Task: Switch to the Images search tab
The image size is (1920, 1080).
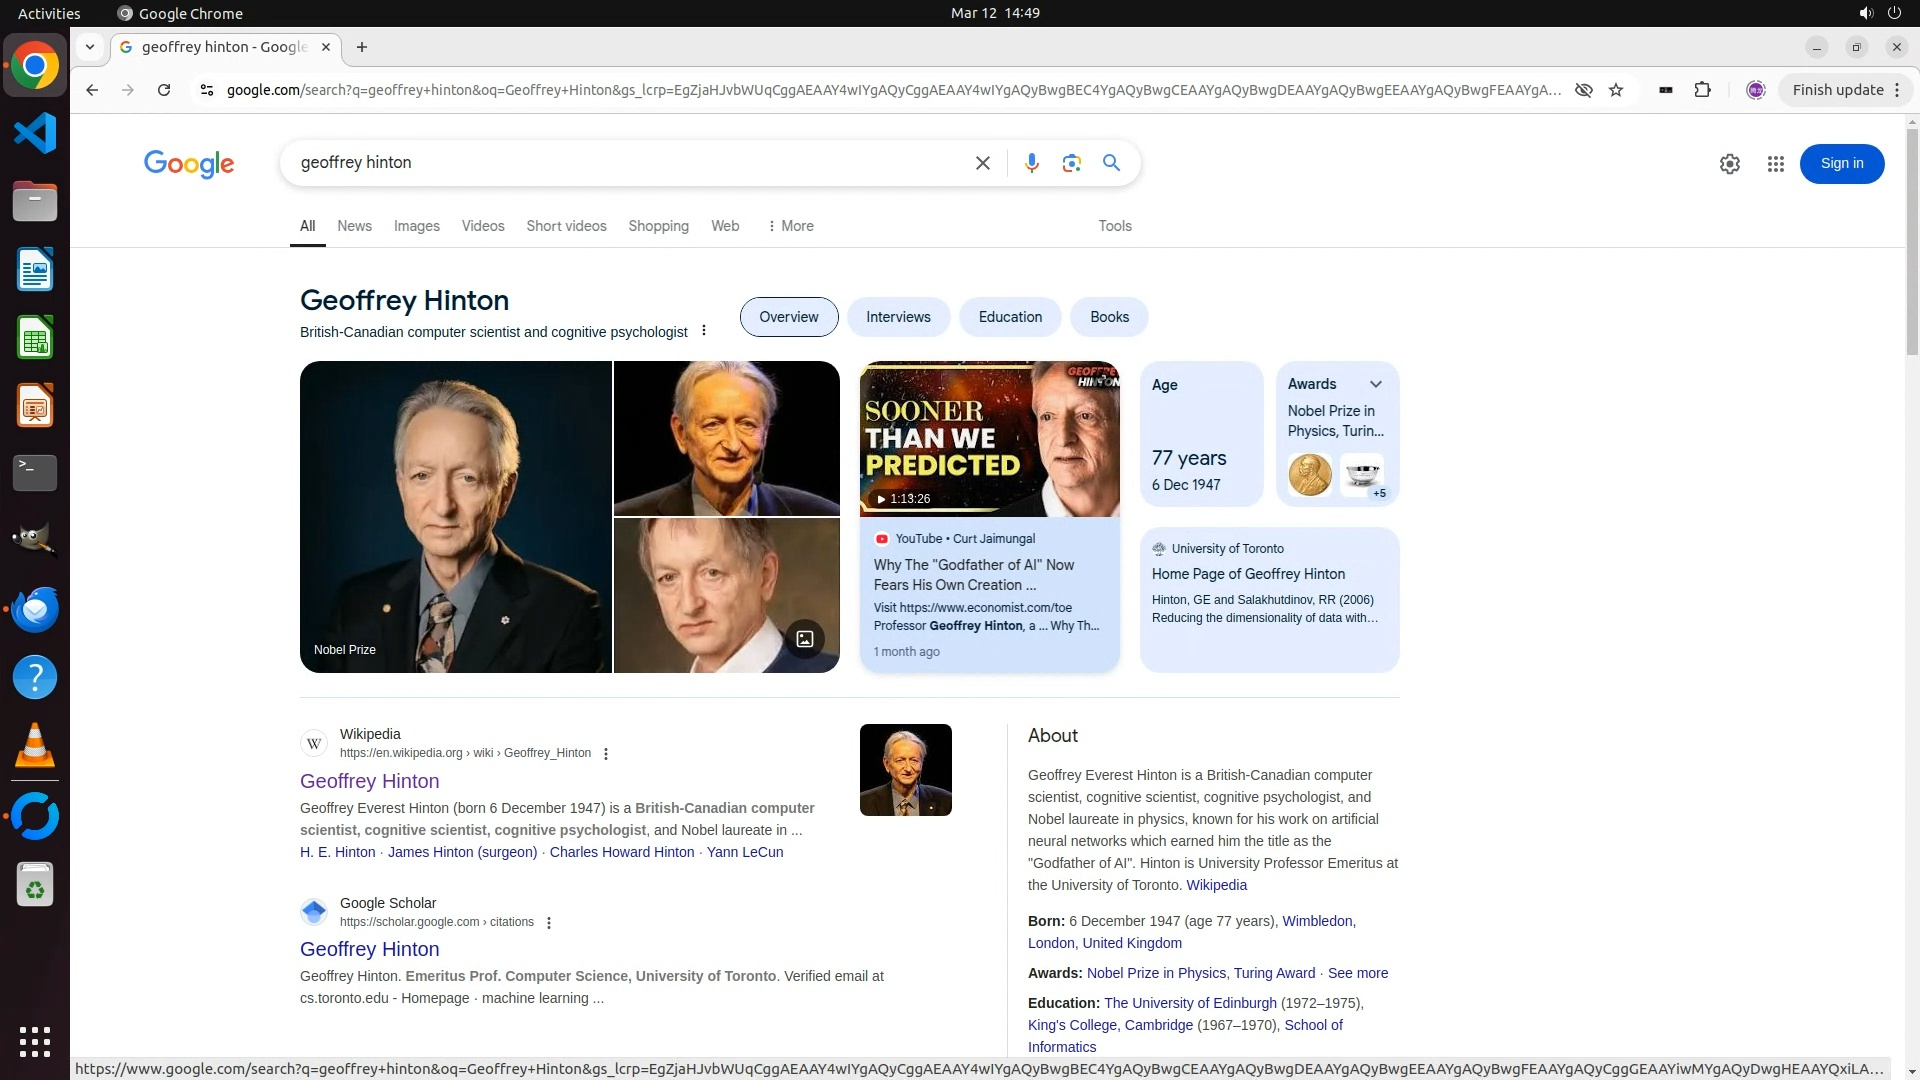Action: [416, 226]
